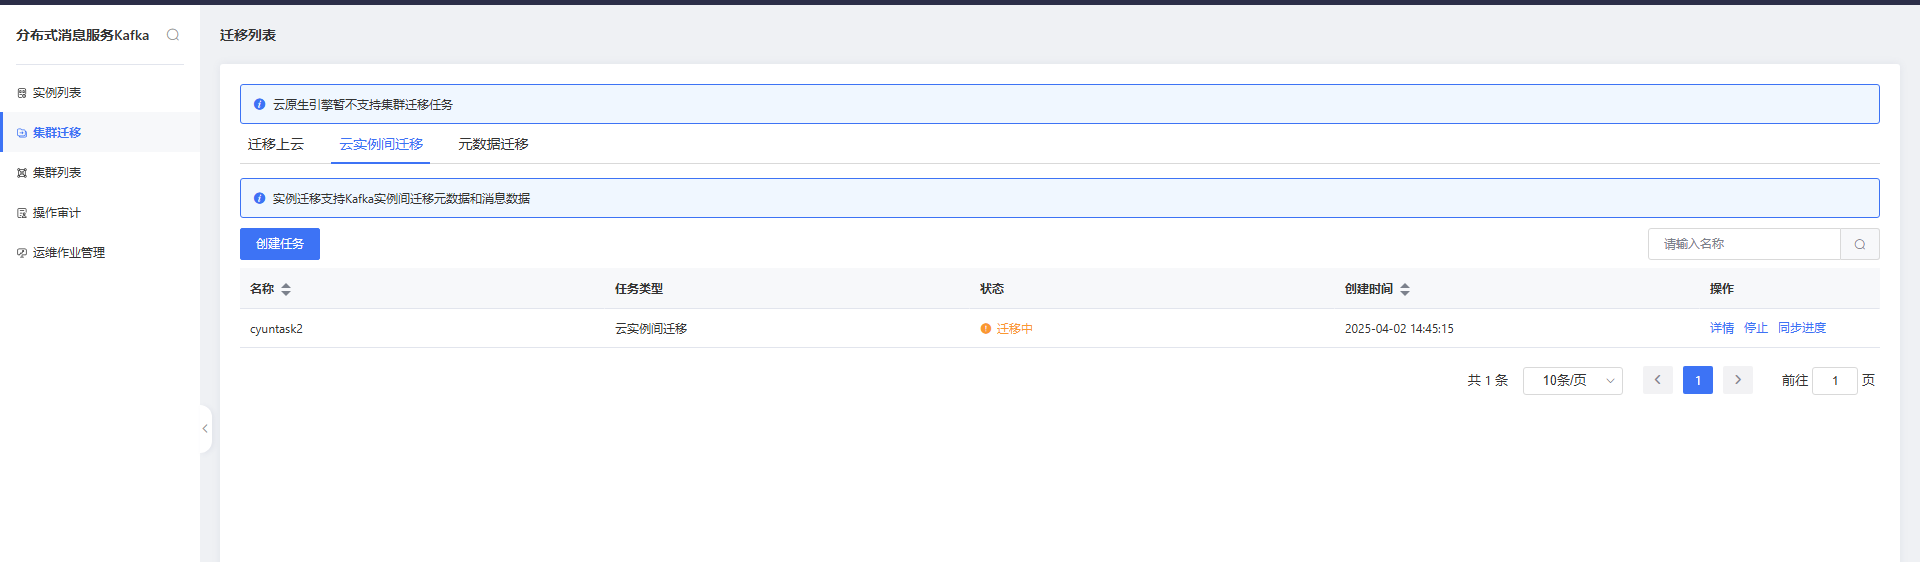Go to next page arrow

1738,380
